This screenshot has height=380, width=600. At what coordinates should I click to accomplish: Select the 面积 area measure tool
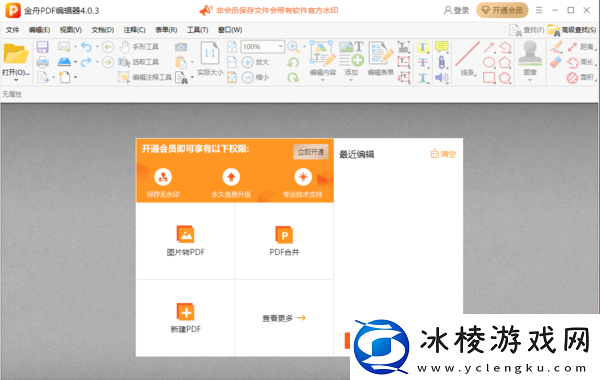(581, 78)
